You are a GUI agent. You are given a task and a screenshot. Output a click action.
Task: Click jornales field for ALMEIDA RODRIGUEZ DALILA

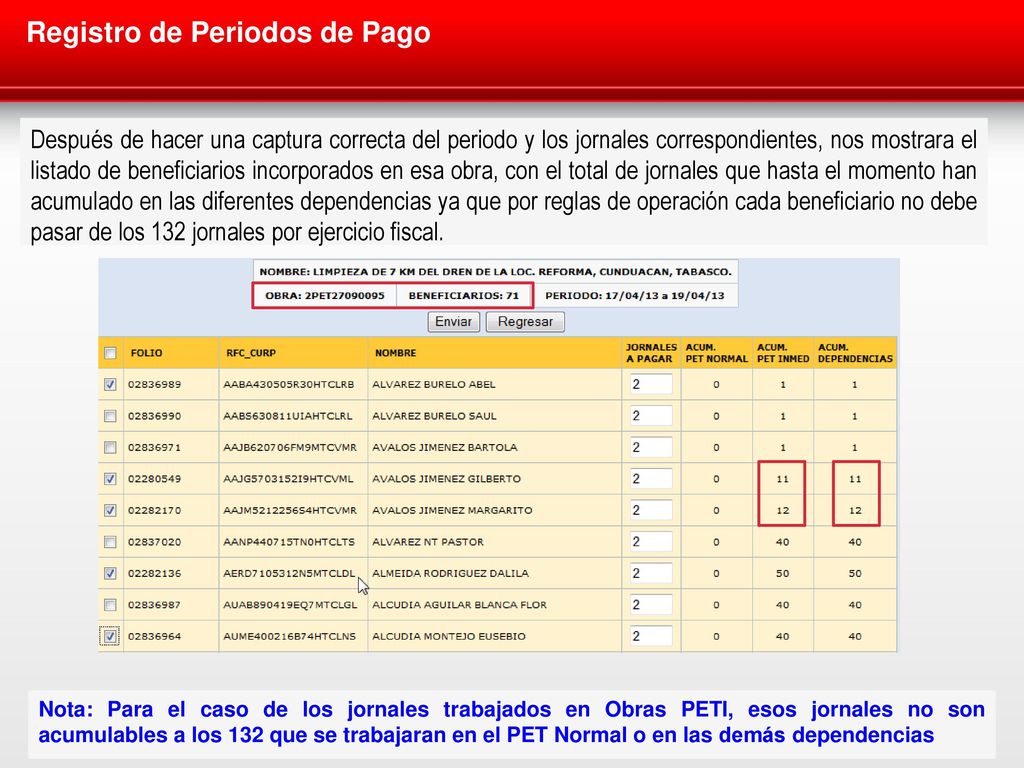pyautogui.click(x=651, y=573)
